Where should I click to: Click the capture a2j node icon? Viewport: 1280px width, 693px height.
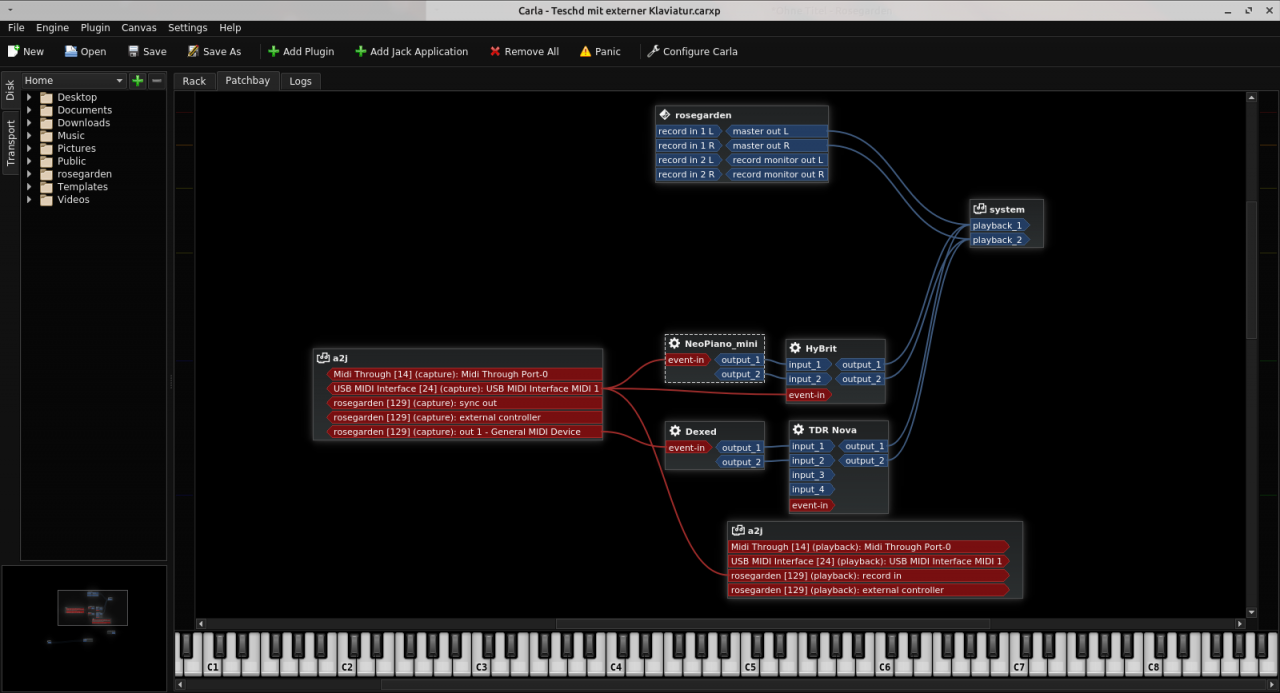323,357
